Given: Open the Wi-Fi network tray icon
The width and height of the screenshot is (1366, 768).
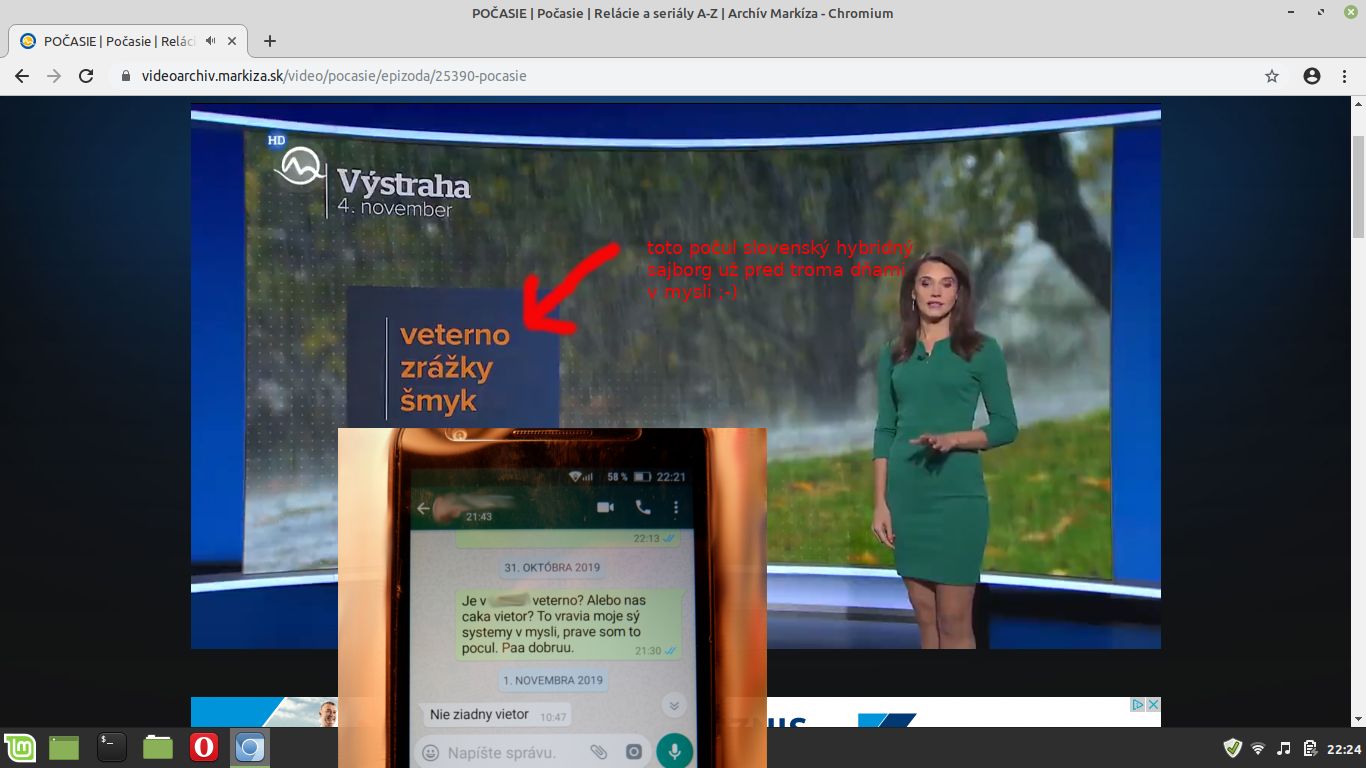Looking at the screenshot, I should pos(1258,748).
